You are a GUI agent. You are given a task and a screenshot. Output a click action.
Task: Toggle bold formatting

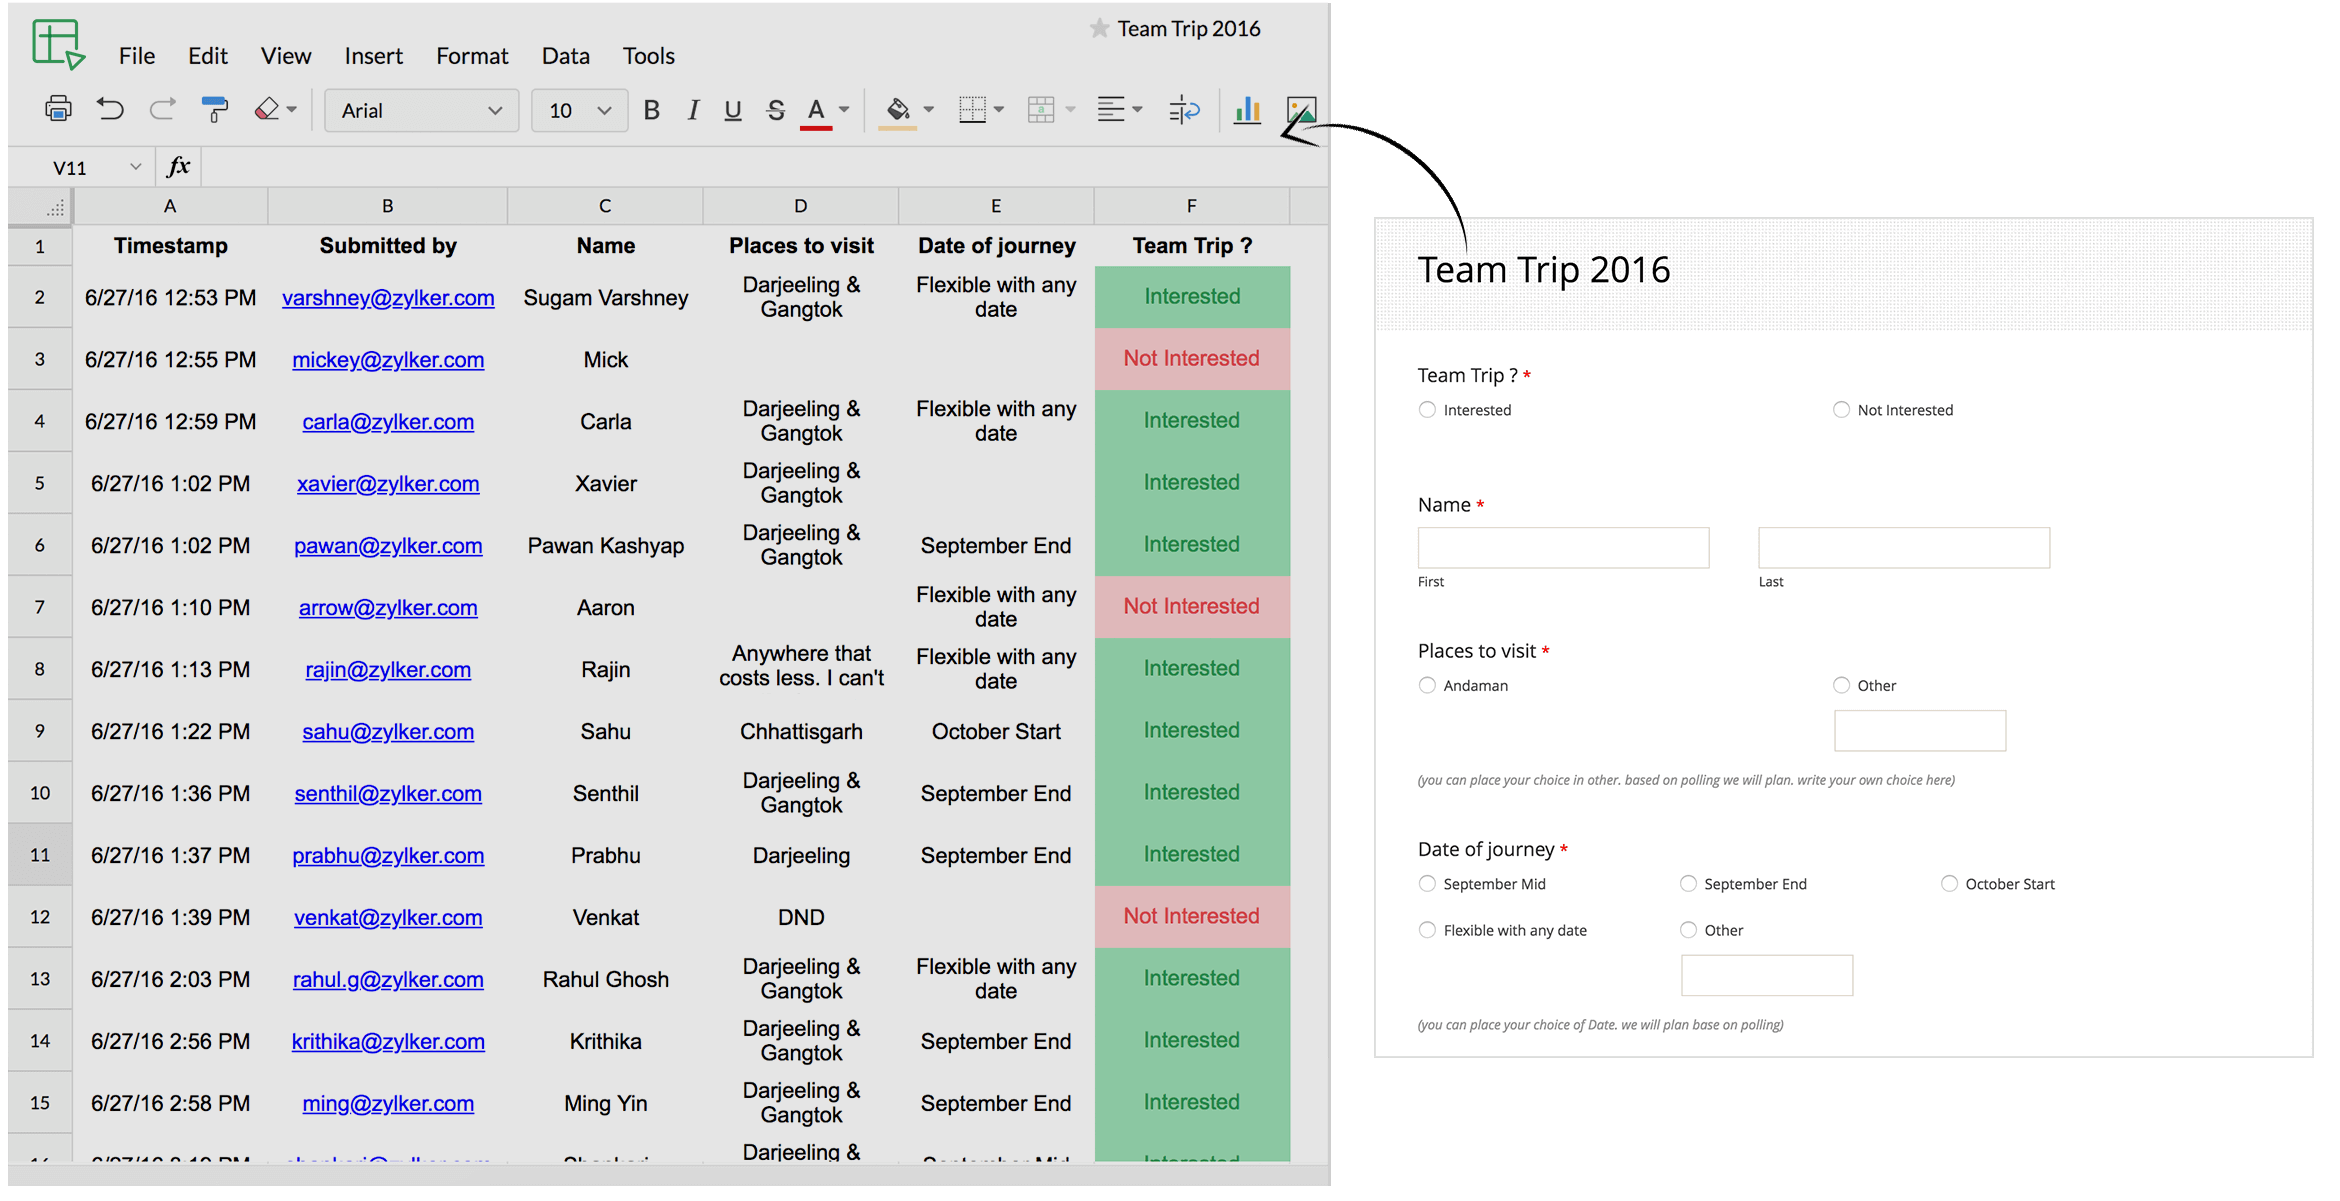[651, 110]
